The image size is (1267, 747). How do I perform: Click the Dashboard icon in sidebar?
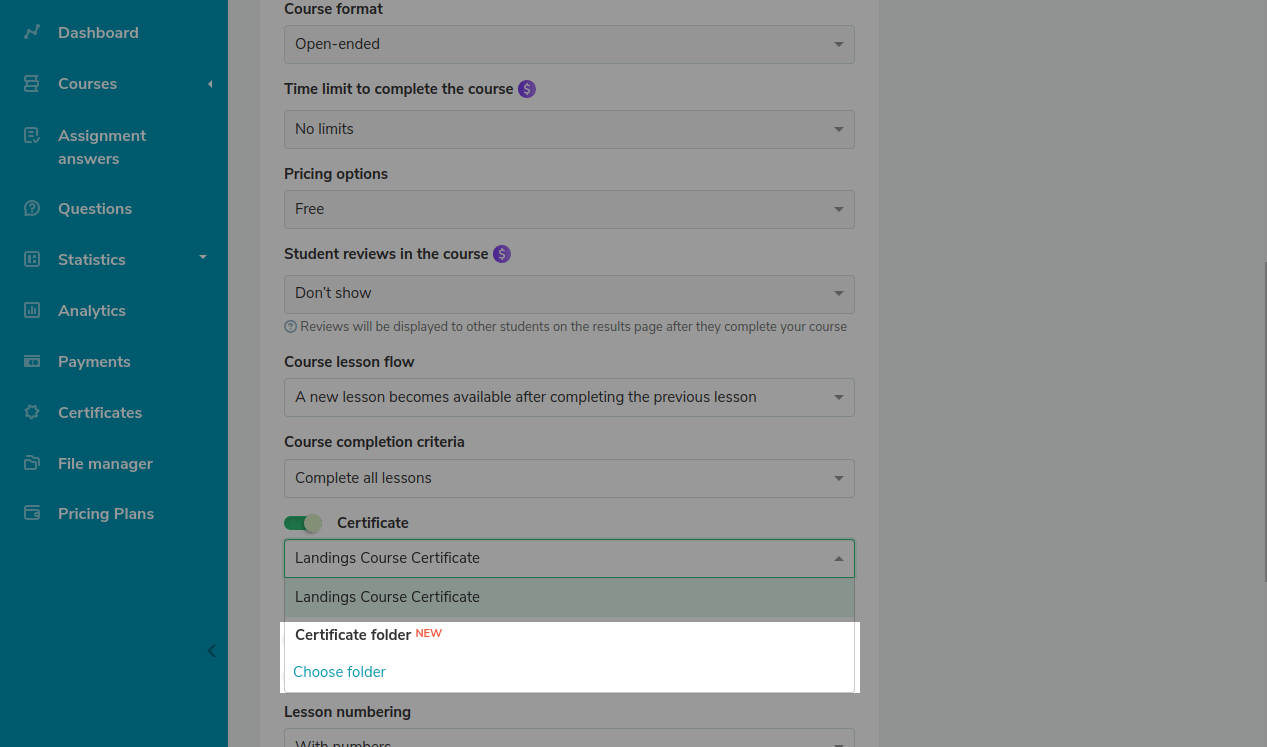[x=32, y=32]
